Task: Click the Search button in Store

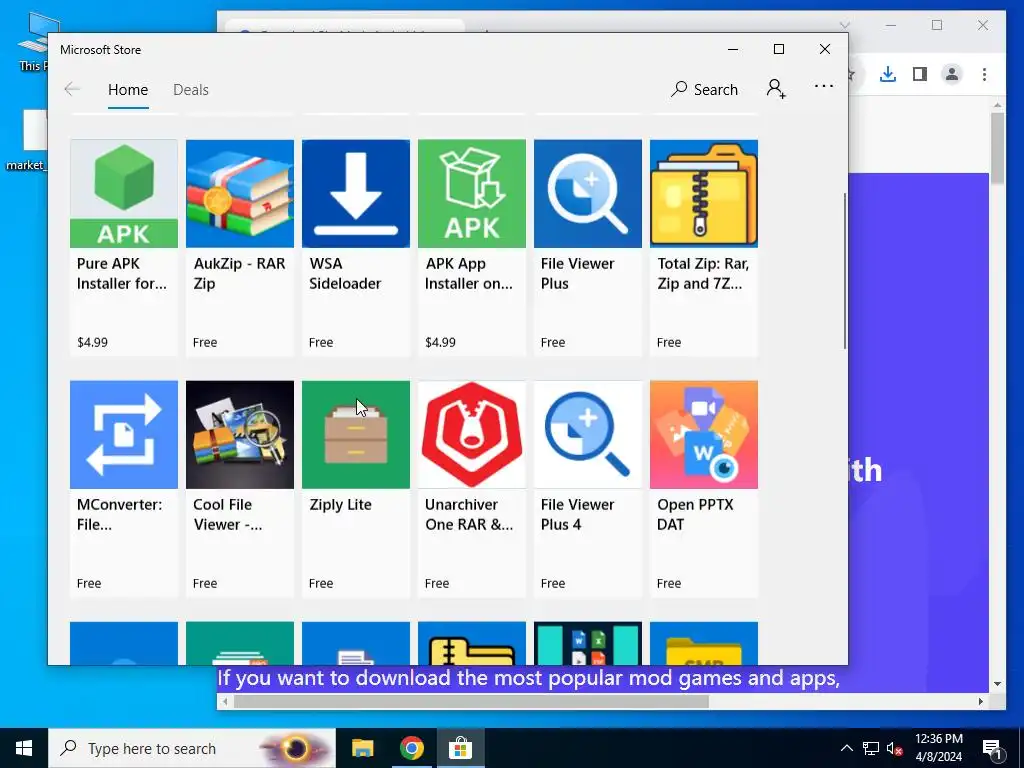Action: tap(704, 89)
